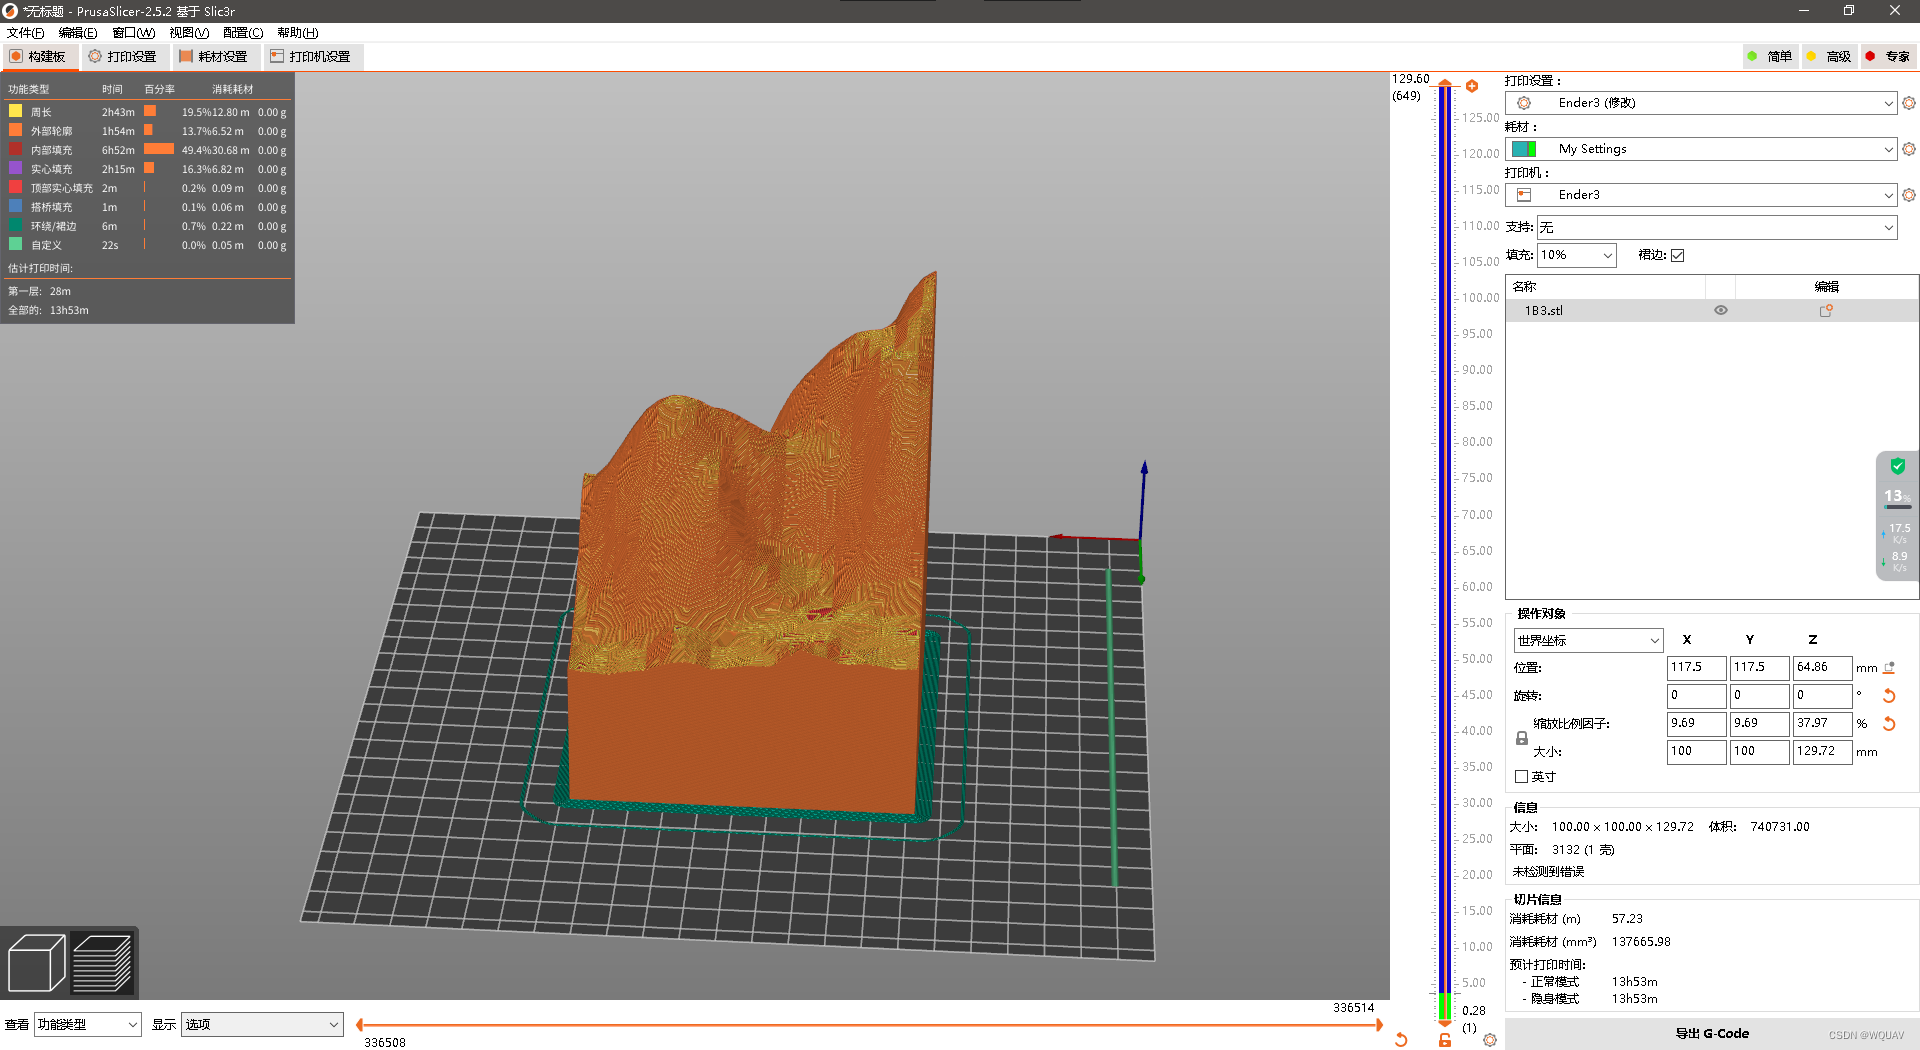Open the 填充 10% infill dropdown
The width and height of the screenshot is (1920, 1050).
1576,255
